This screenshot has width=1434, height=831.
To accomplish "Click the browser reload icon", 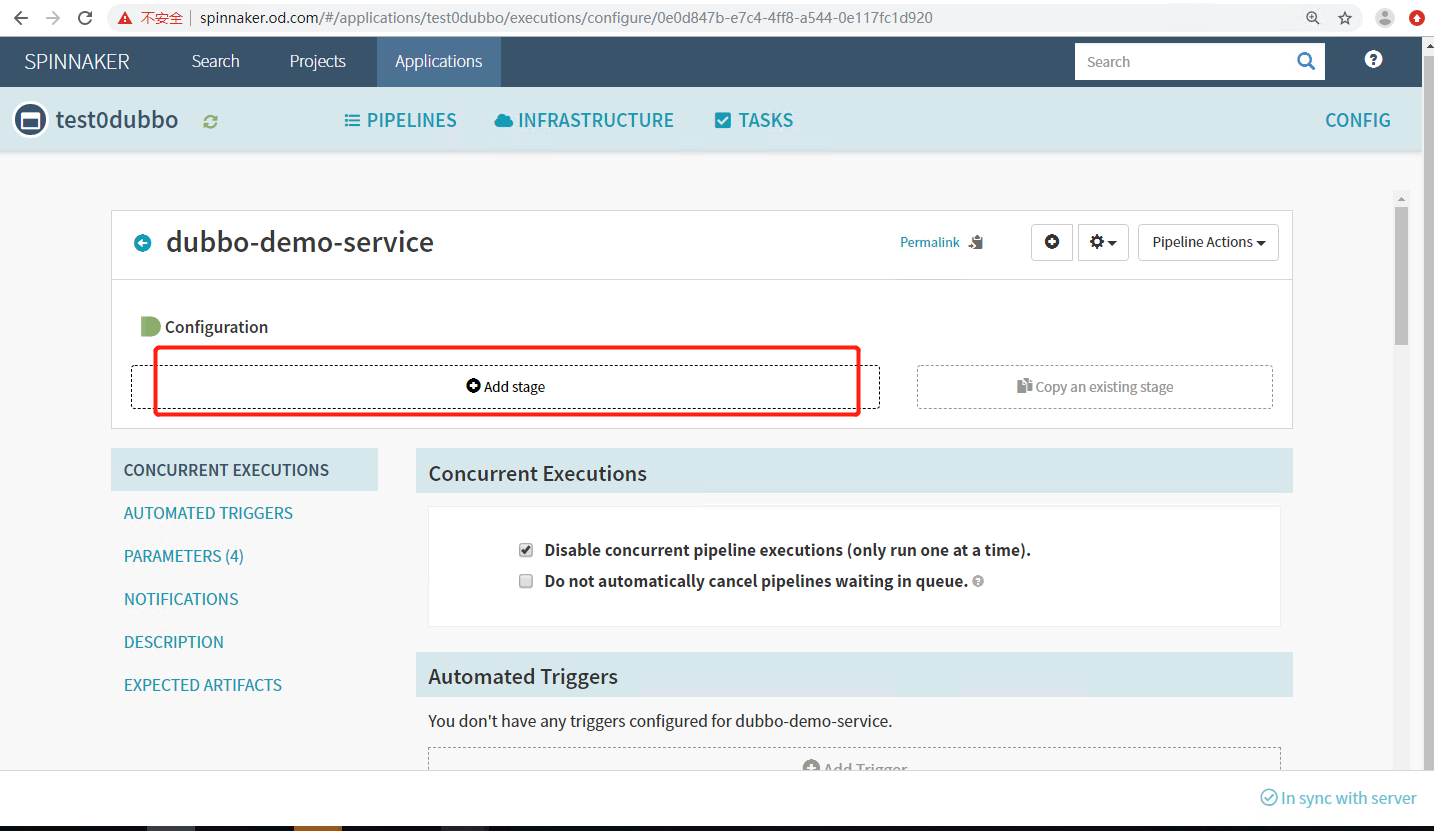I will pos(85,18).
